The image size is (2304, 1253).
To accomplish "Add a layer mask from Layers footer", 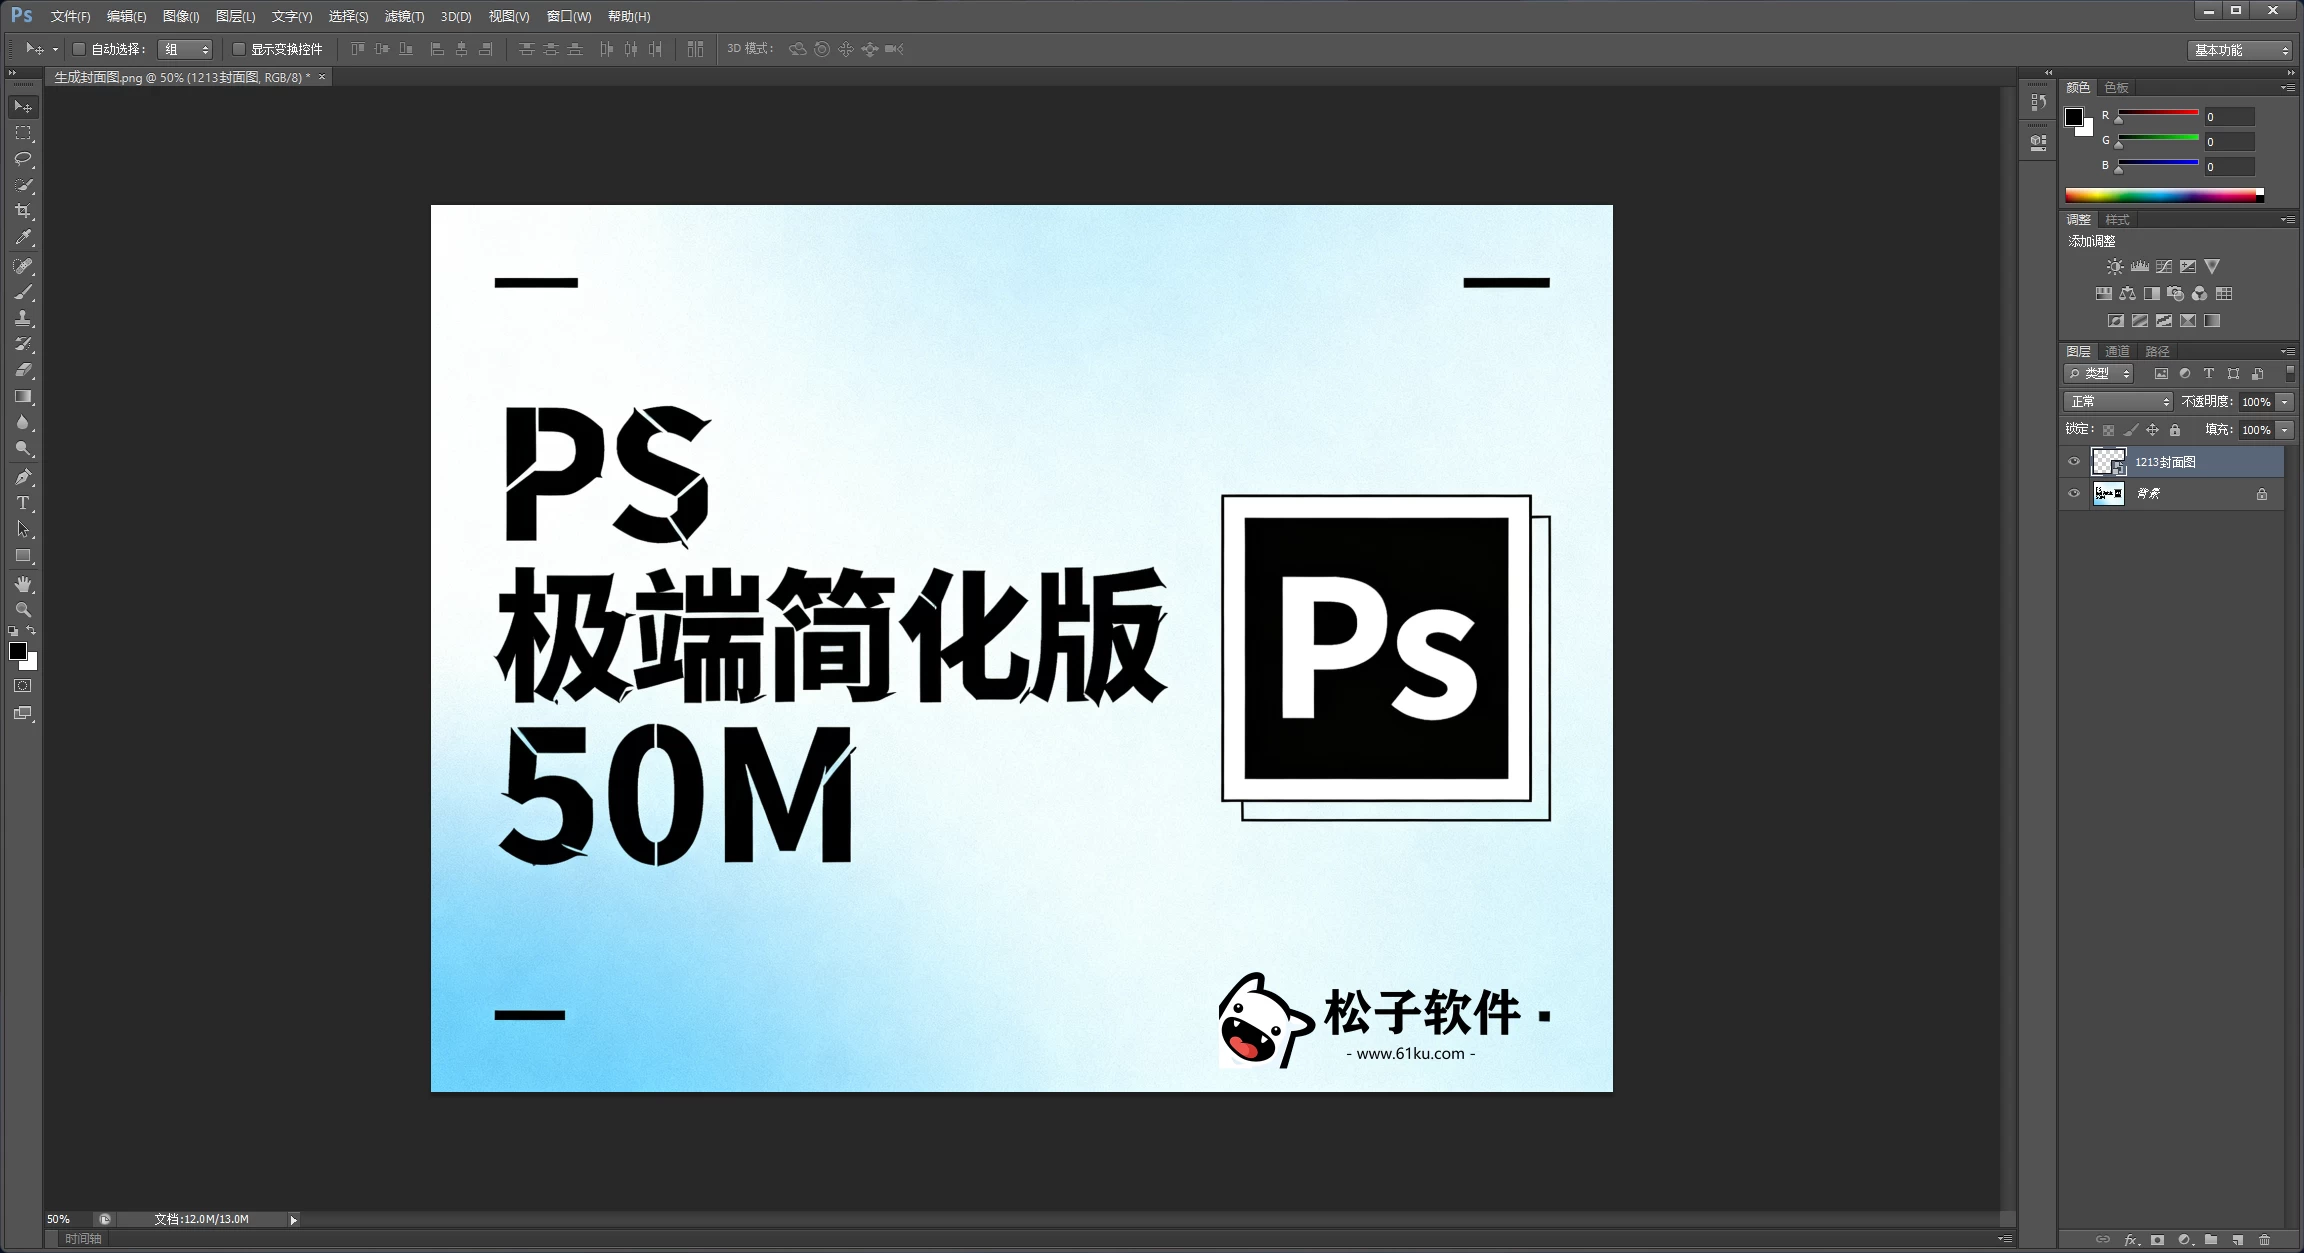I will point(2157,1240).
